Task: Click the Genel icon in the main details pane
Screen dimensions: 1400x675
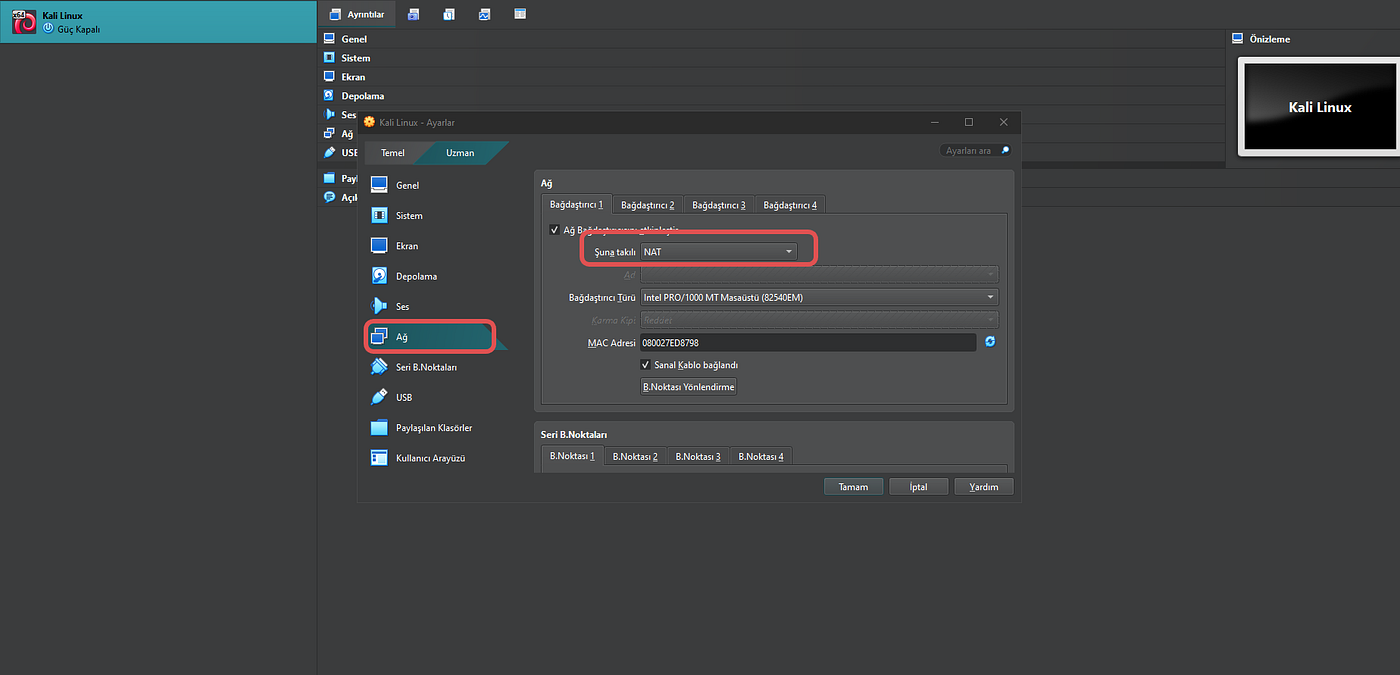Action: pos(329,38)
